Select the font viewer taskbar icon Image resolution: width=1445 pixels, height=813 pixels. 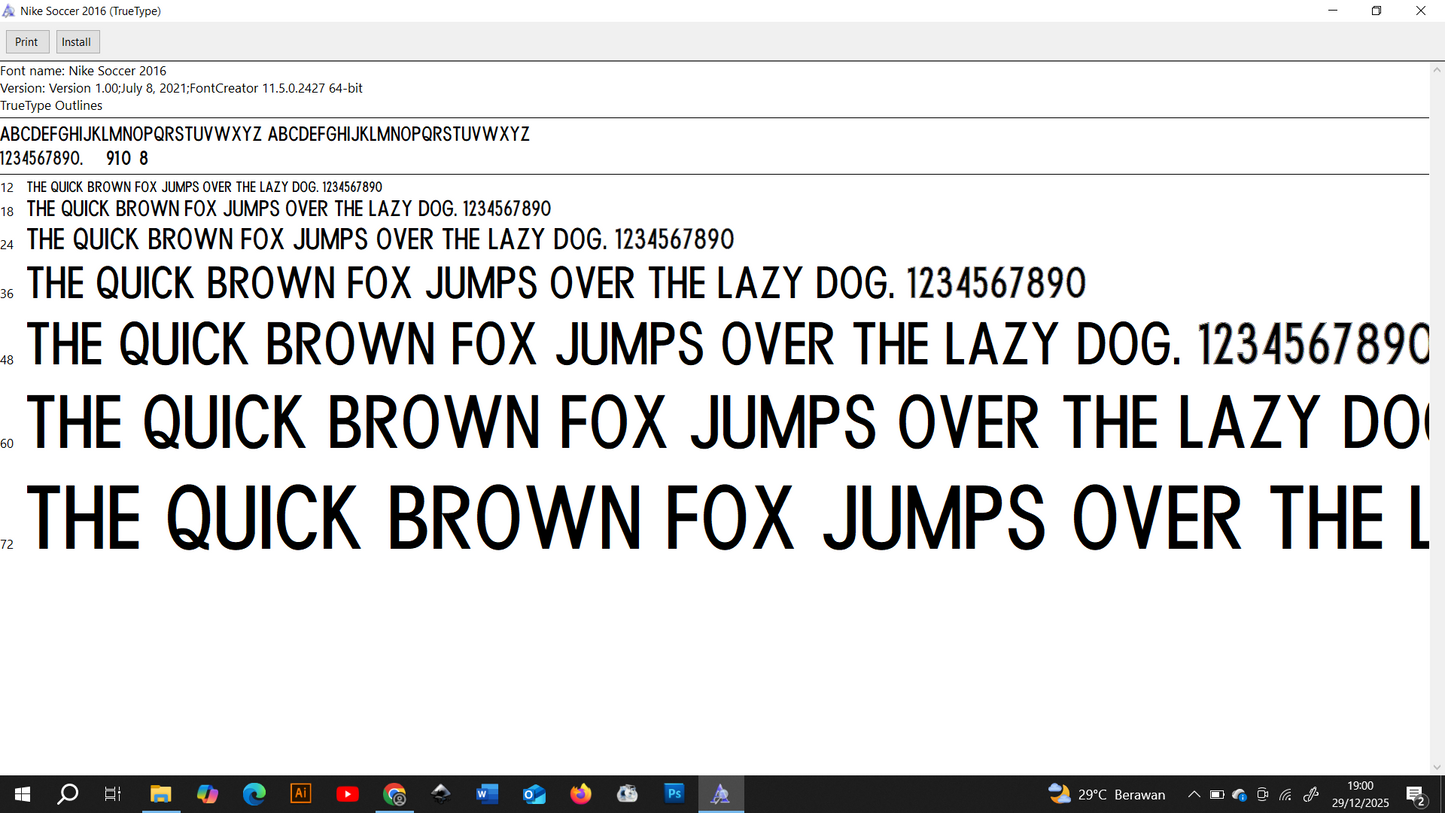click(721, 794)
